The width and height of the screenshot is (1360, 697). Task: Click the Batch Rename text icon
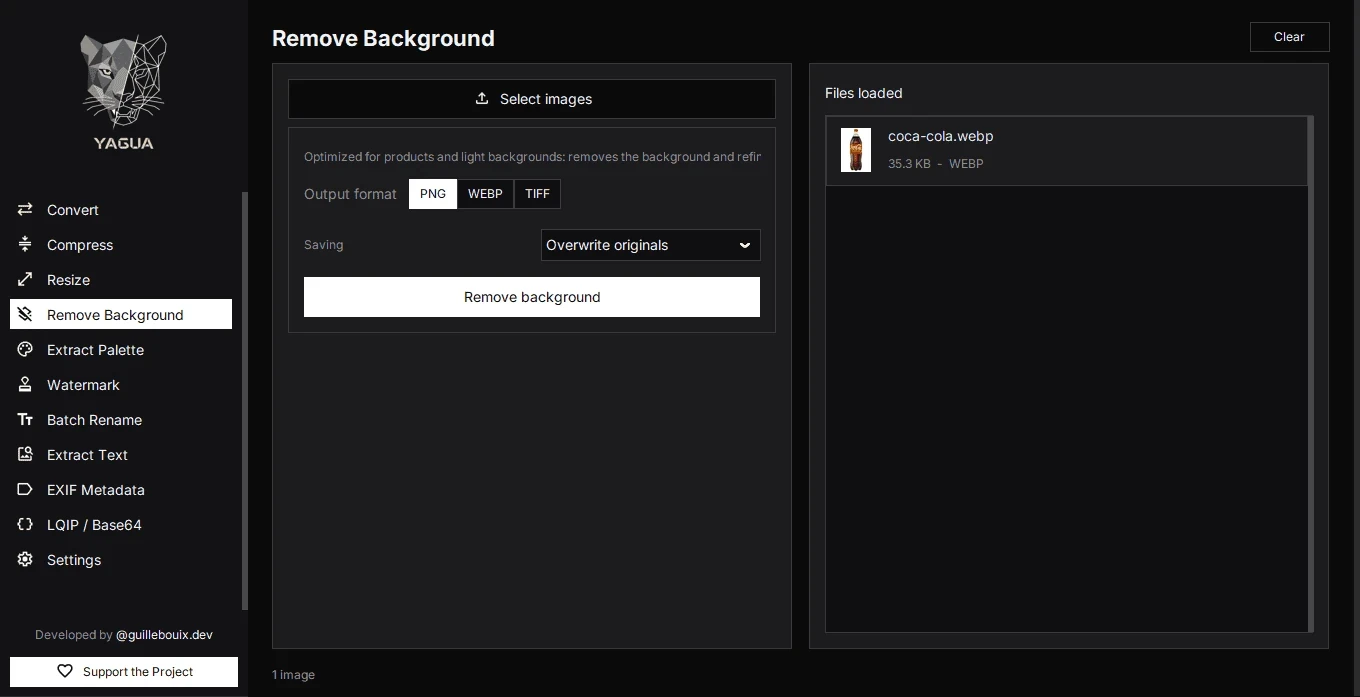(25, 420)
